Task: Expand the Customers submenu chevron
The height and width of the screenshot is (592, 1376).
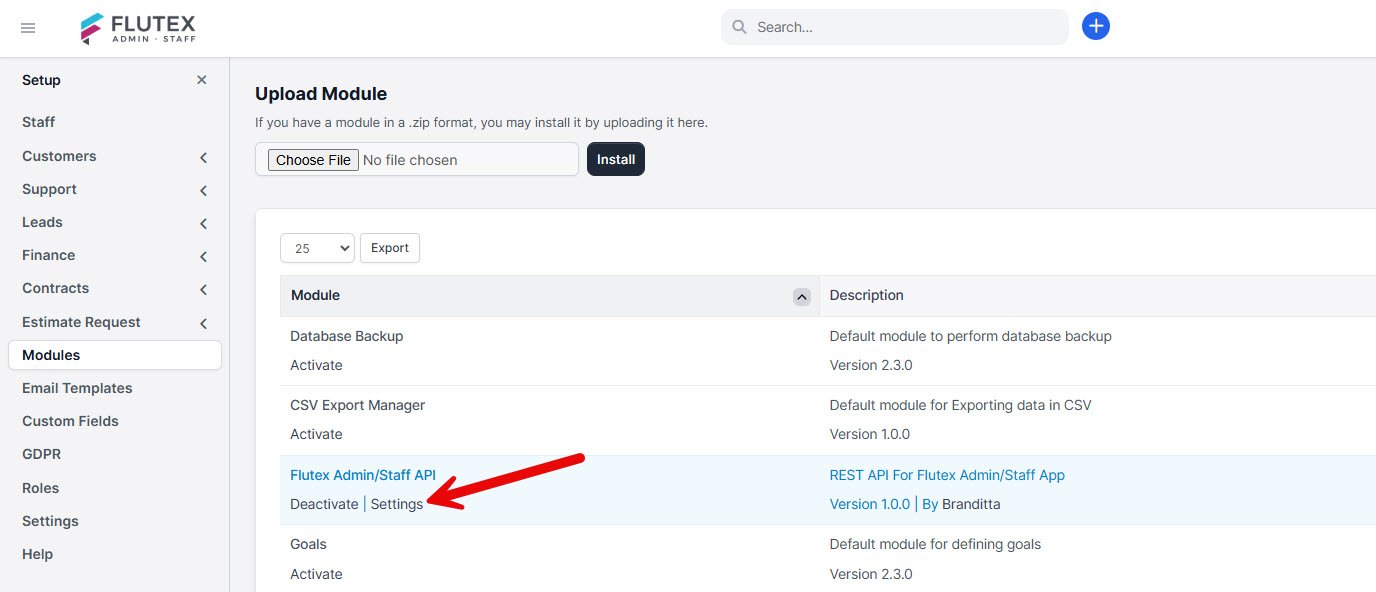Action: [x=203, y=157]
